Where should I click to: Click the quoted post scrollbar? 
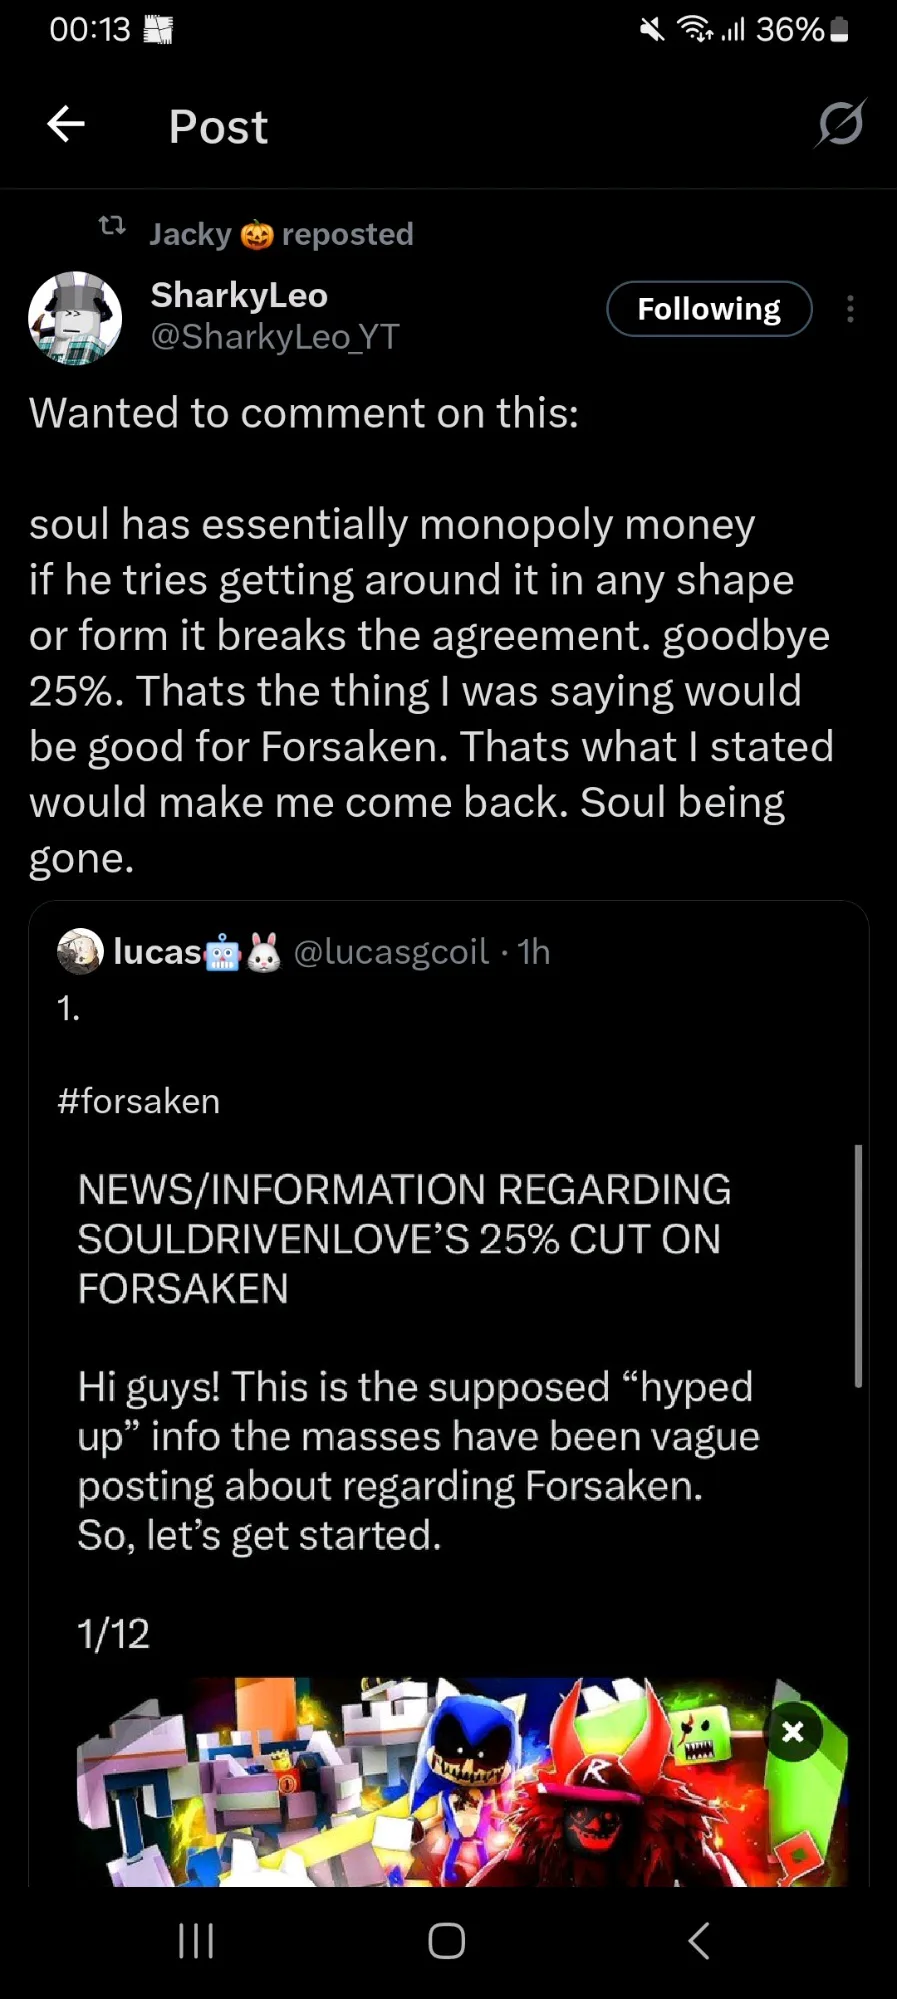pyautogui.click(x=858, y=1265)
